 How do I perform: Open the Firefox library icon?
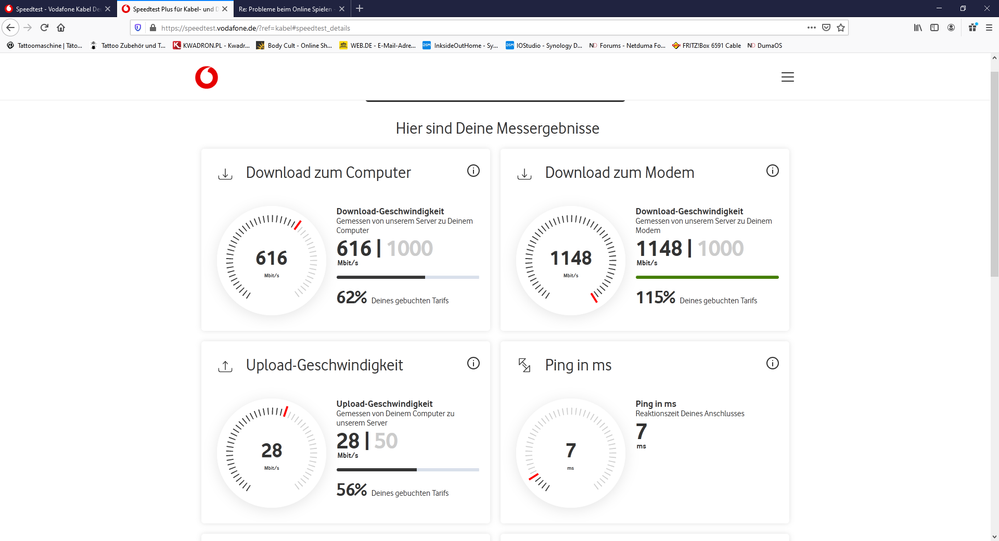tap(917, 28)
